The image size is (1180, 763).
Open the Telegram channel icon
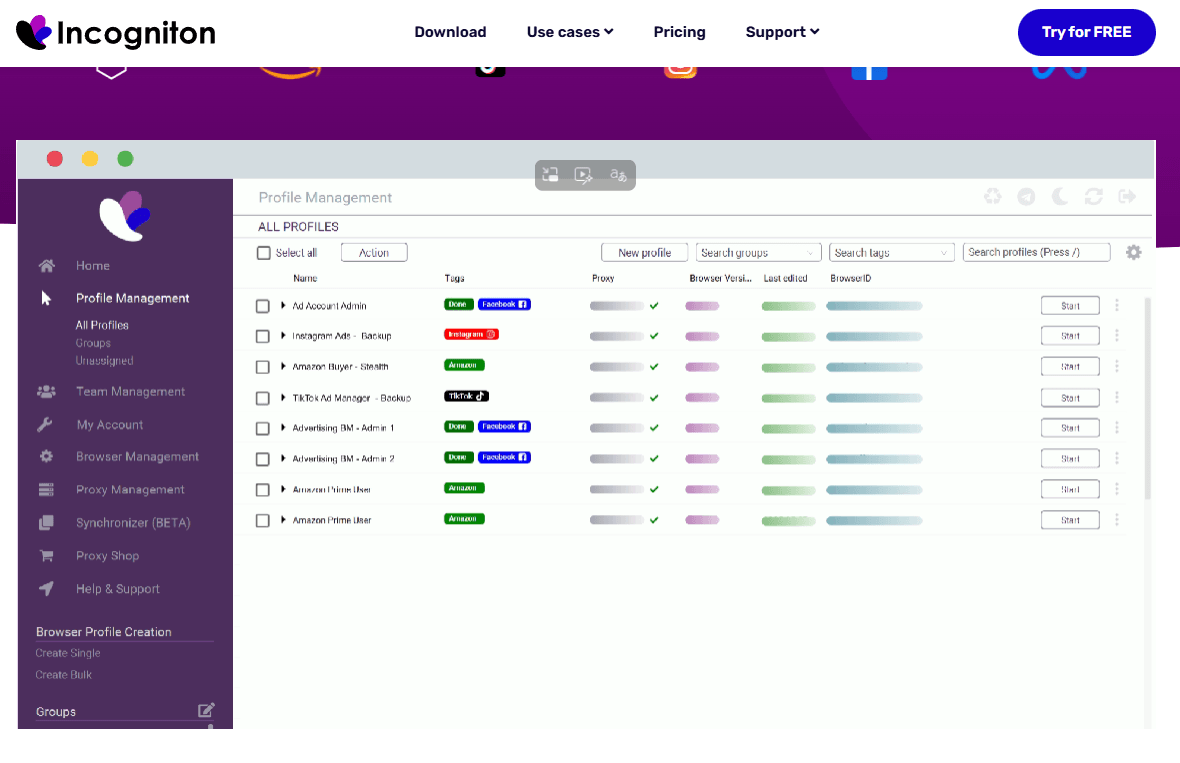[x=1026, y=197]
